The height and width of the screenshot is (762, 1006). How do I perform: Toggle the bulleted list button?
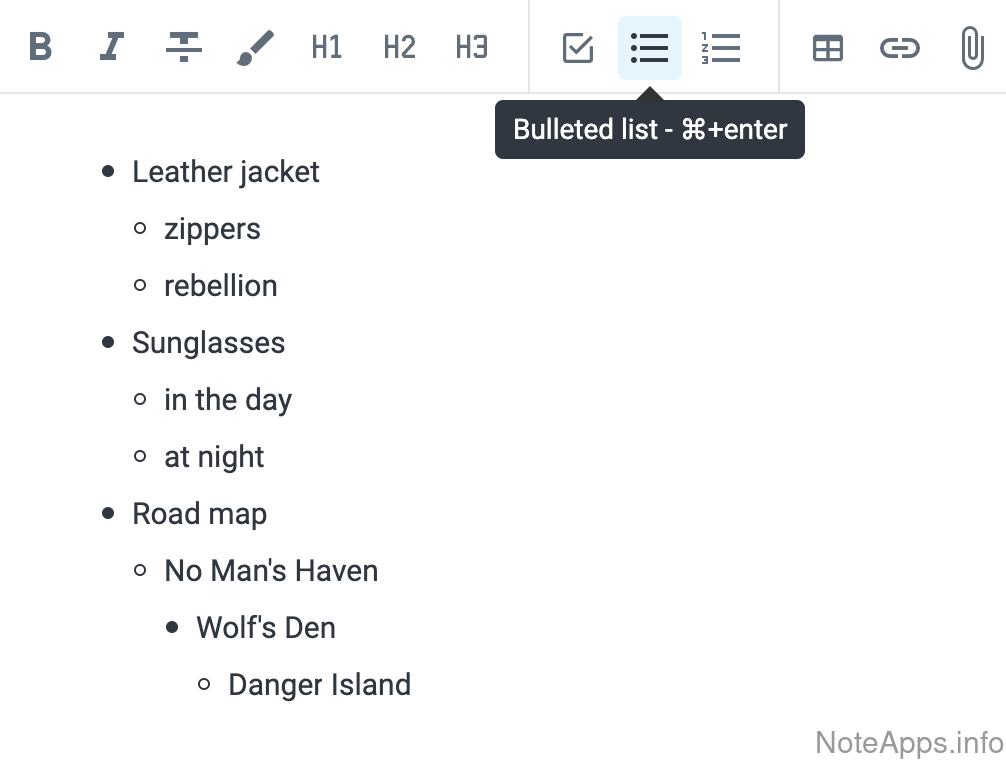tap(650, 47)
